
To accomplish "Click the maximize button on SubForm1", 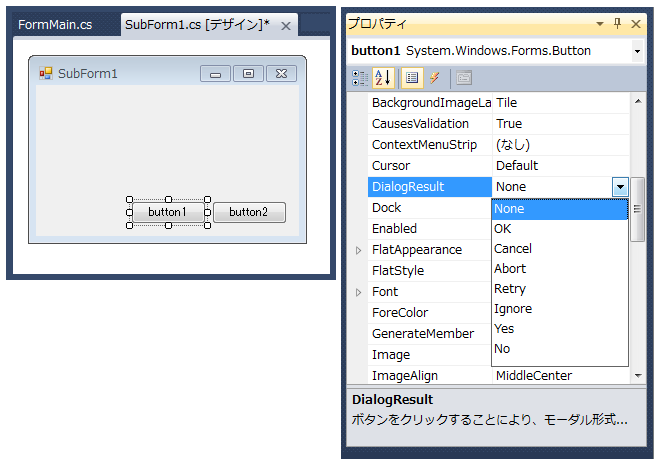I will 248,74.
